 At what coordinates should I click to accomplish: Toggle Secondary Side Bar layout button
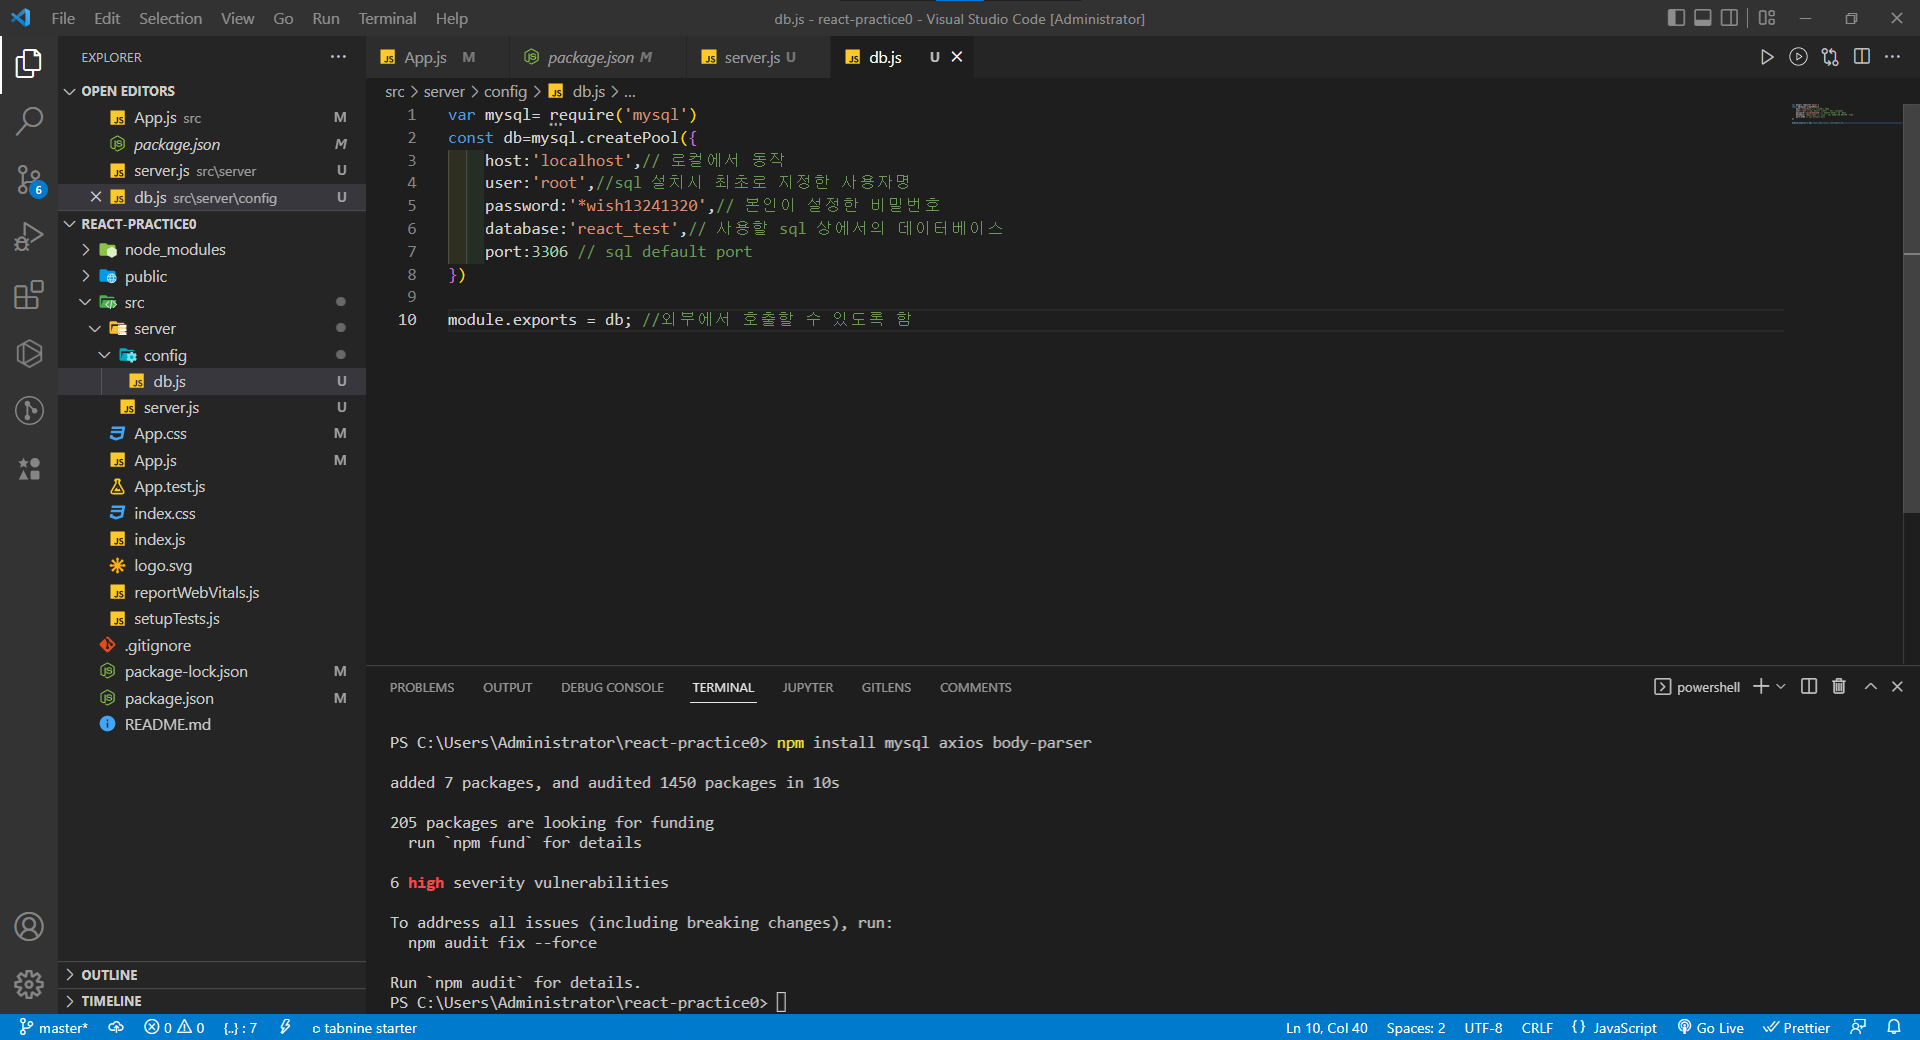tap(1729, 18)
